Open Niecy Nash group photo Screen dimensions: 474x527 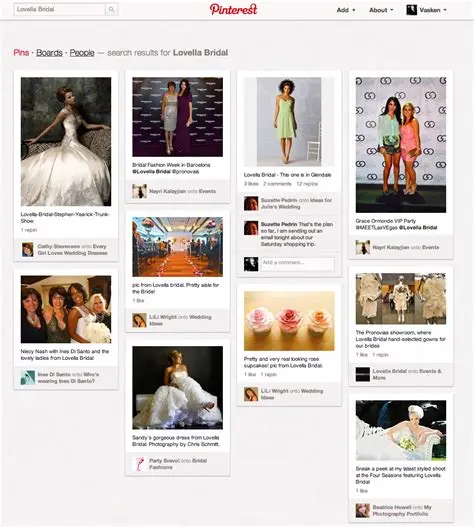click(x=66, y=309)
